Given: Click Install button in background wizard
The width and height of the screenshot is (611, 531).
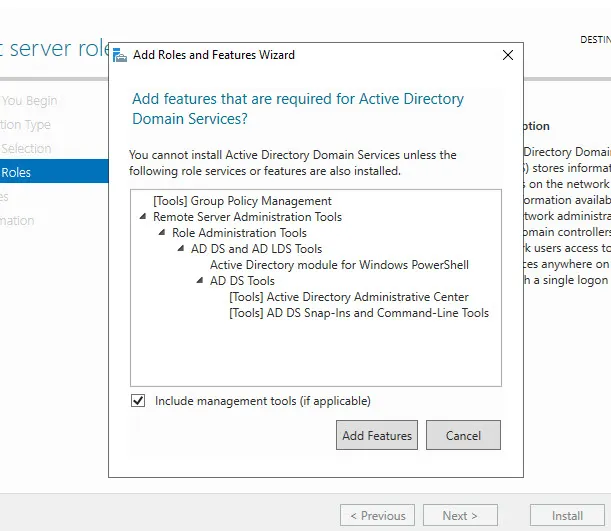Looking at the screenshot, I should 567,515.
